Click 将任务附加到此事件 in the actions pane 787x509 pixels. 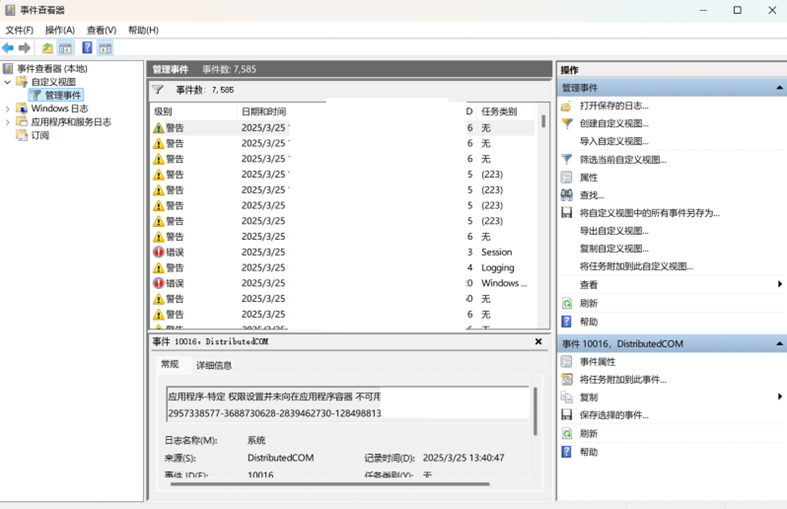point(622,380)
